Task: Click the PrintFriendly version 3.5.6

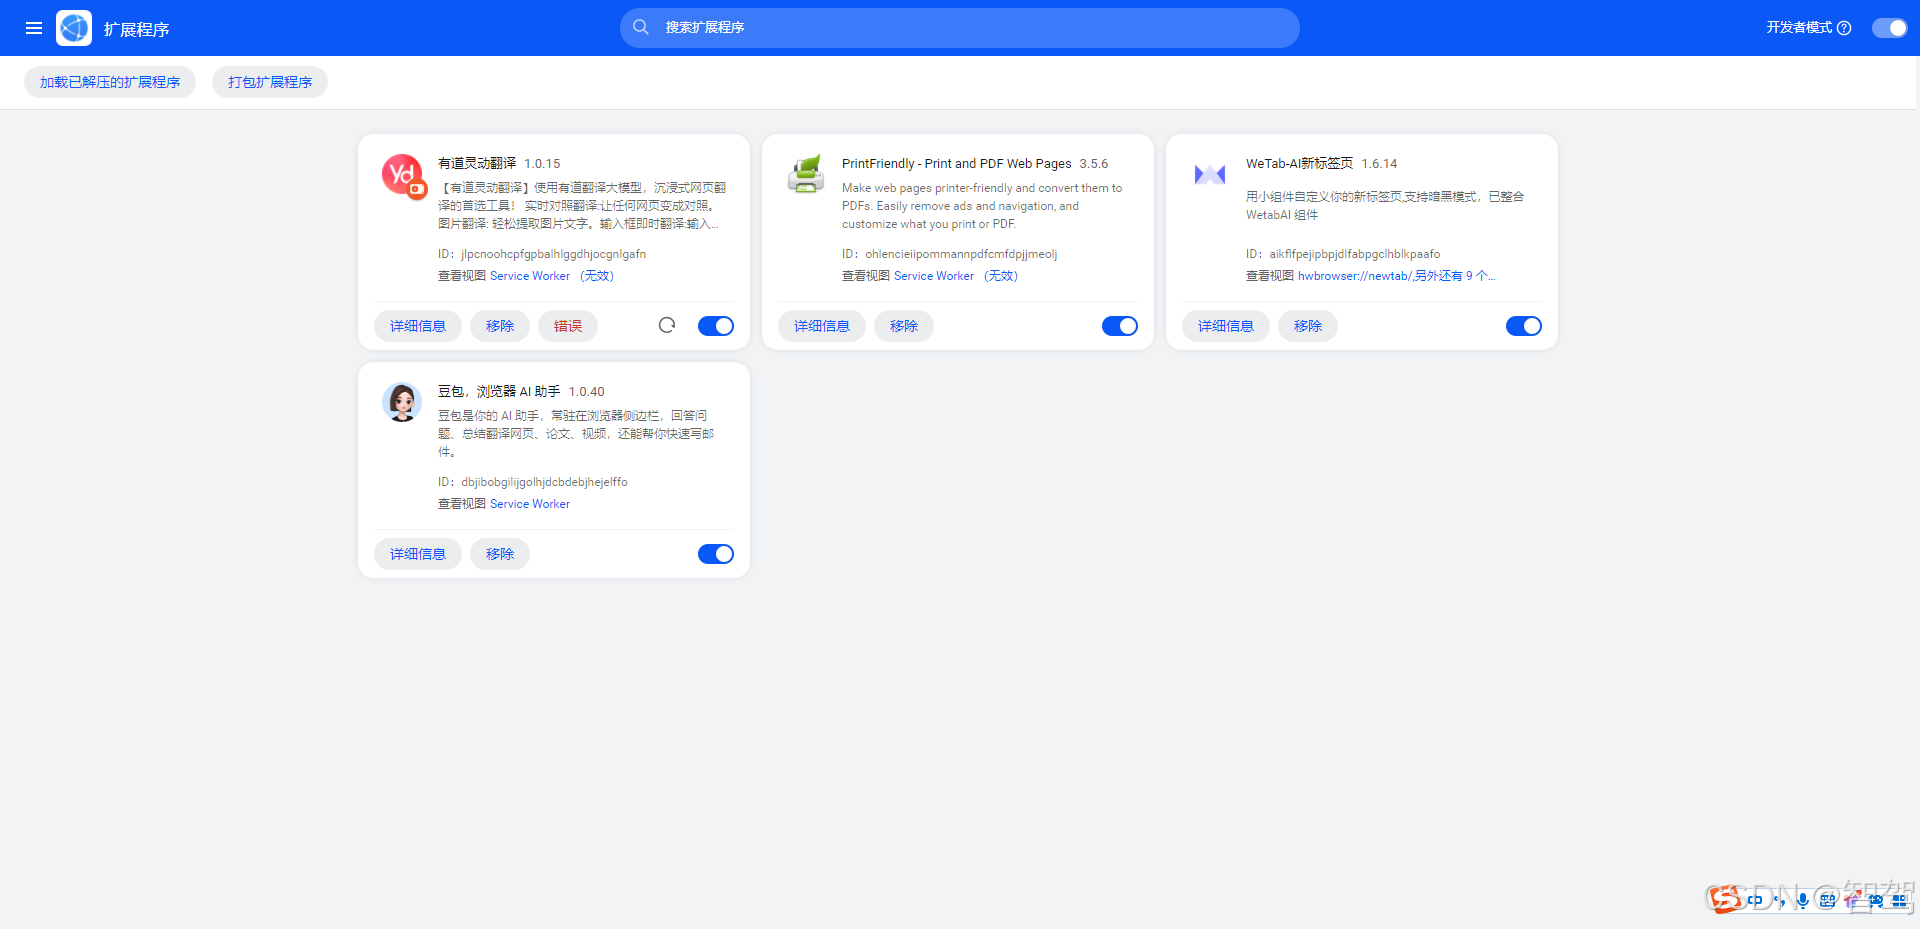Action: pos(1094,164)
